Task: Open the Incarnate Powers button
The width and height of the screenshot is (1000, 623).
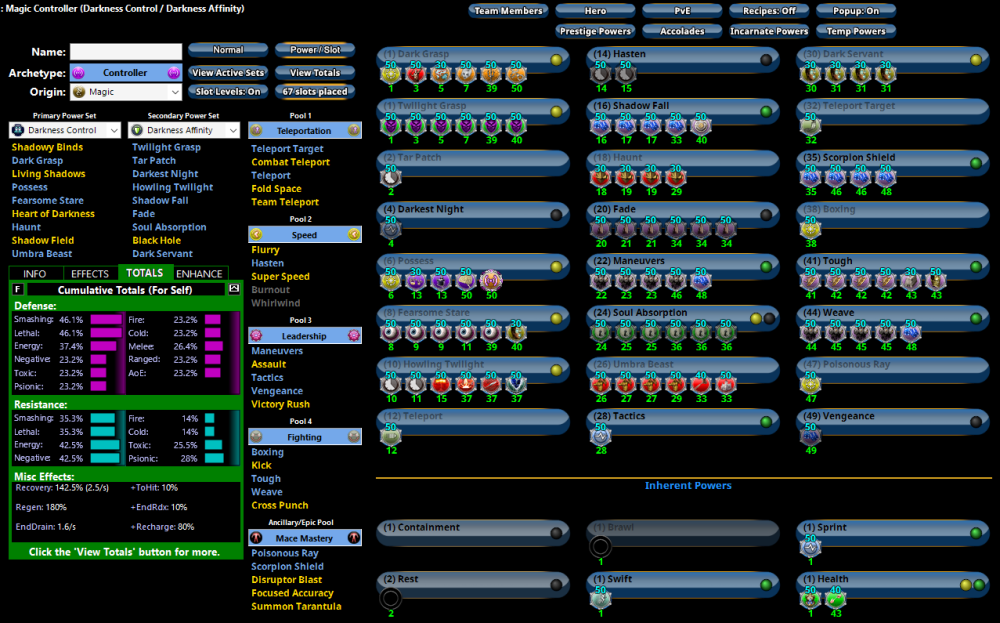Action: [769, 31]
